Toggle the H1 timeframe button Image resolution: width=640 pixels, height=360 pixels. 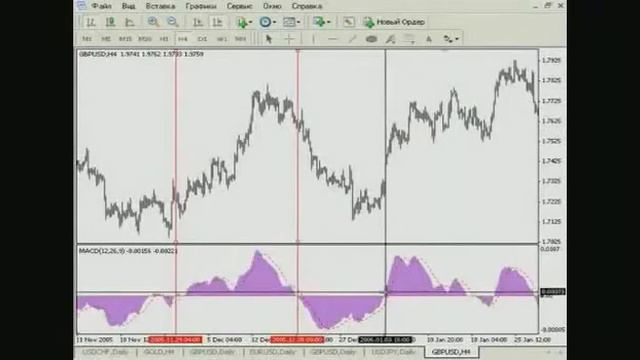click(x=164, y=39)
